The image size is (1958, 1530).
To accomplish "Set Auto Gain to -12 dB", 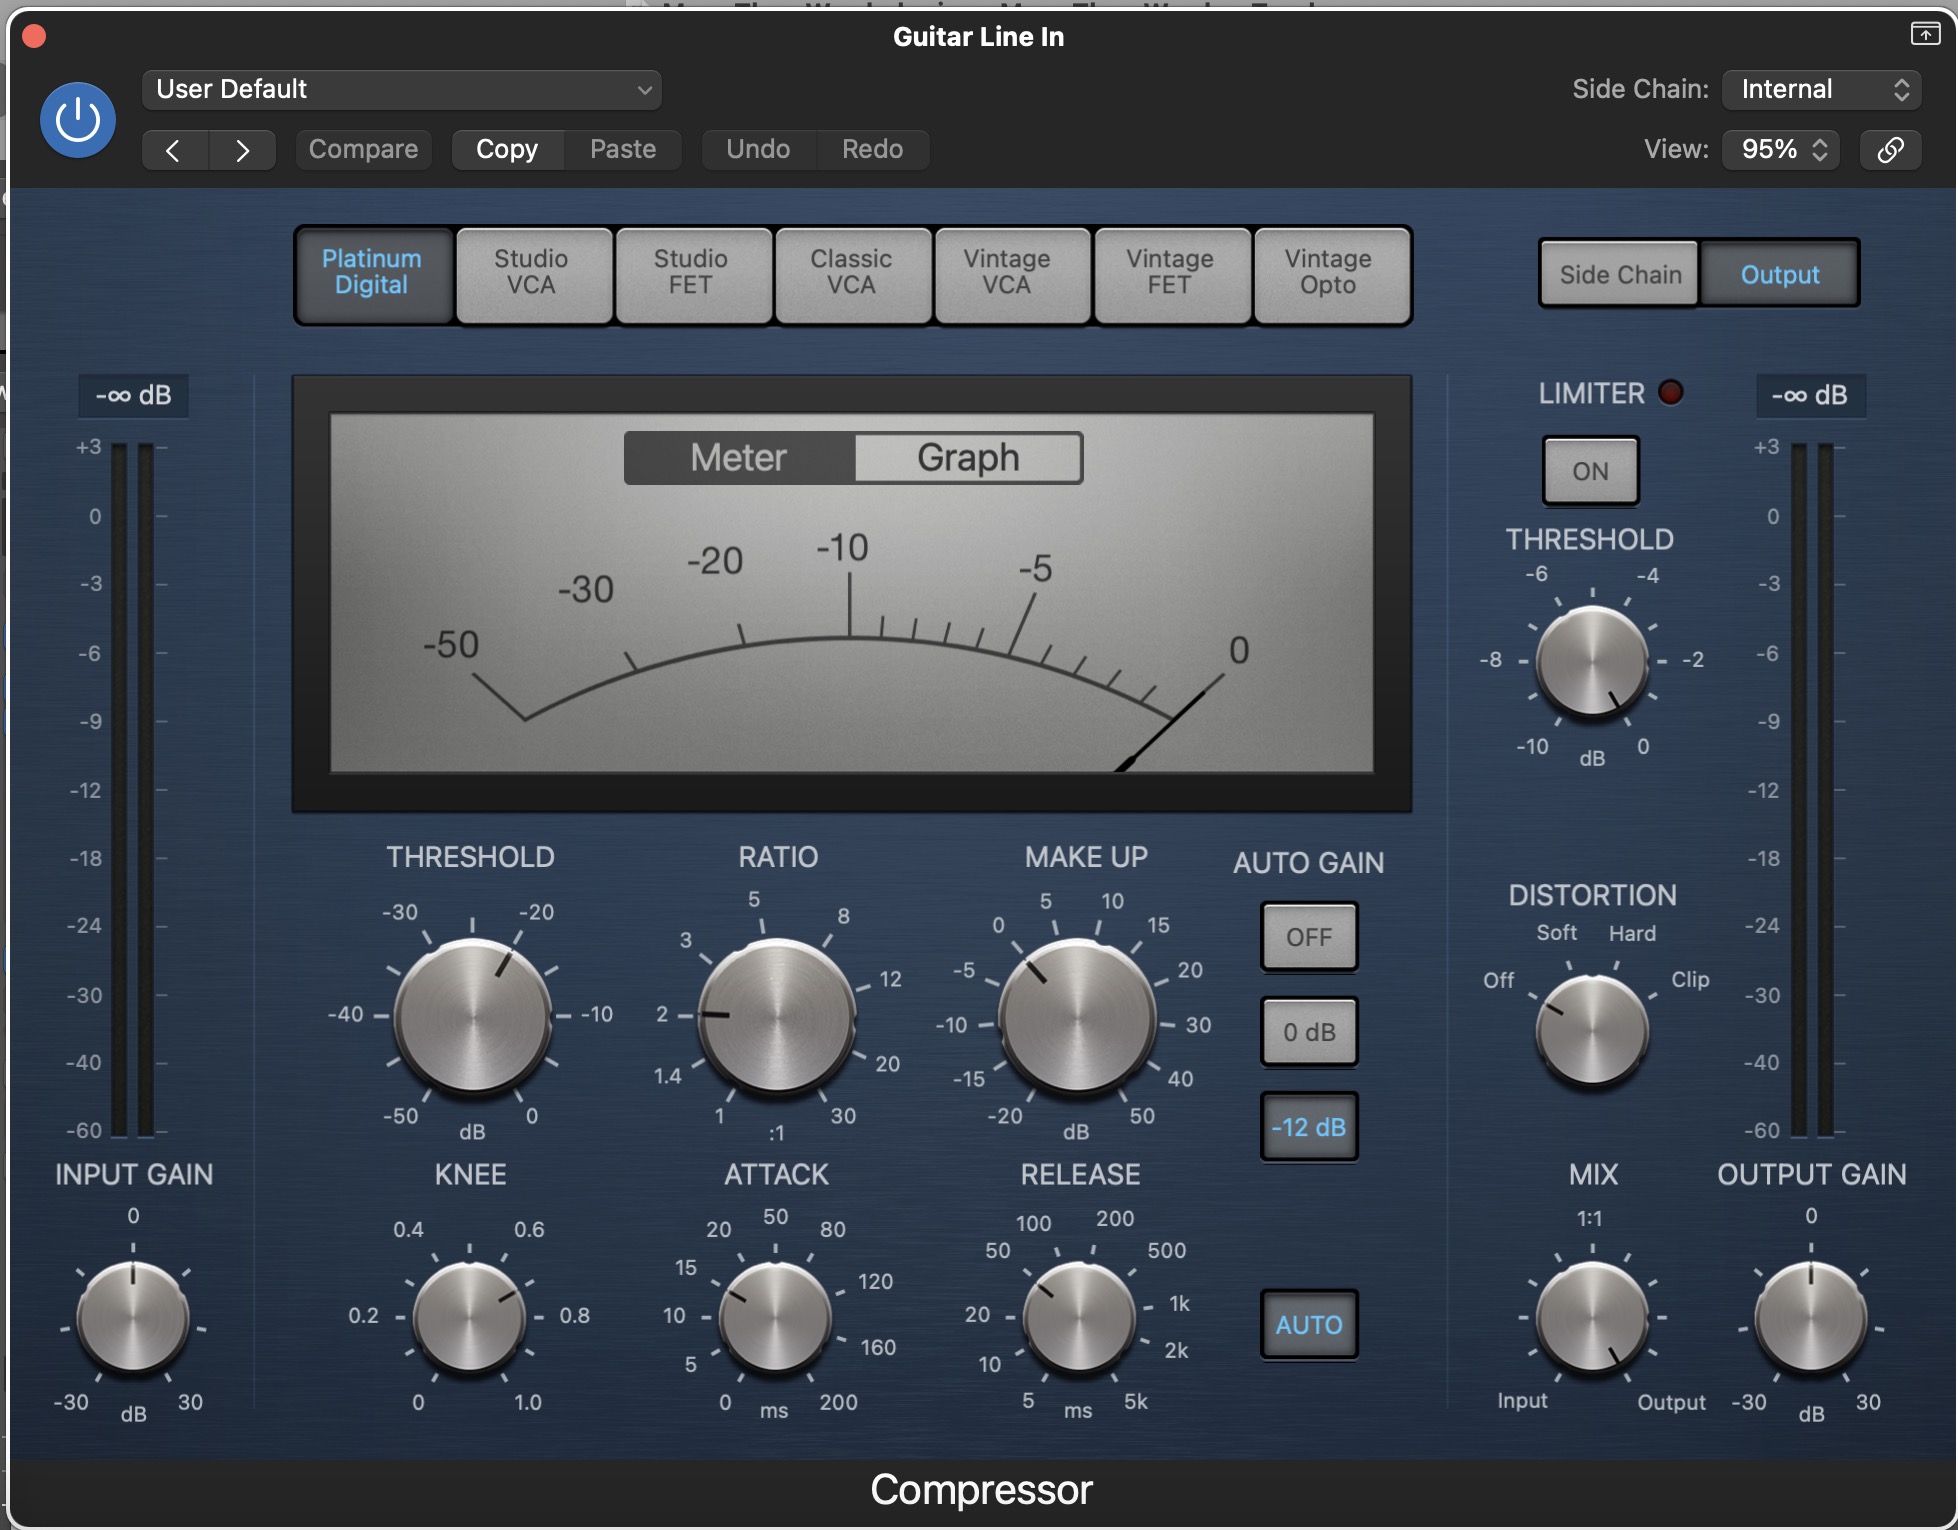I will (1309, 1128).
